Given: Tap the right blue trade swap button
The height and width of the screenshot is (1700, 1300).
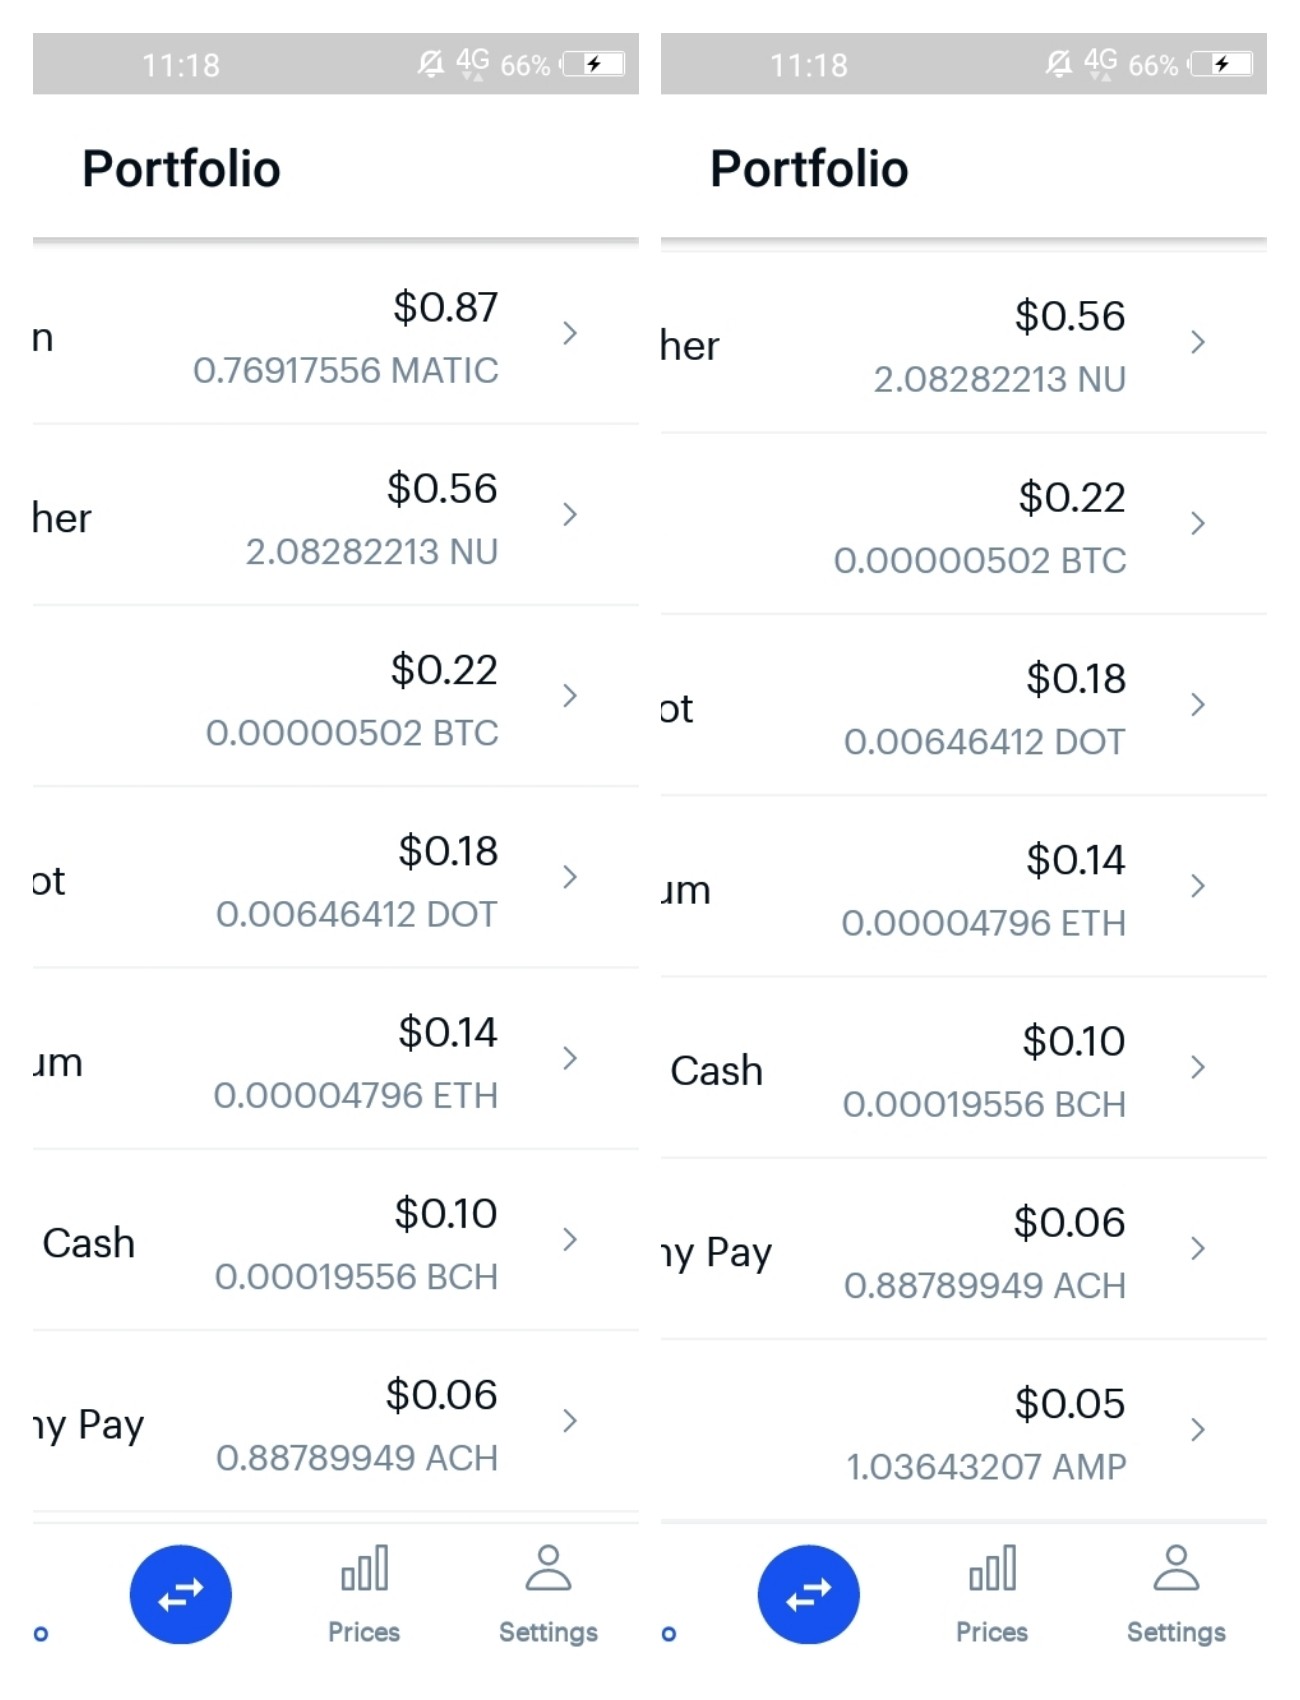Looking at the screenshot, I should (x=809, y=1594).
